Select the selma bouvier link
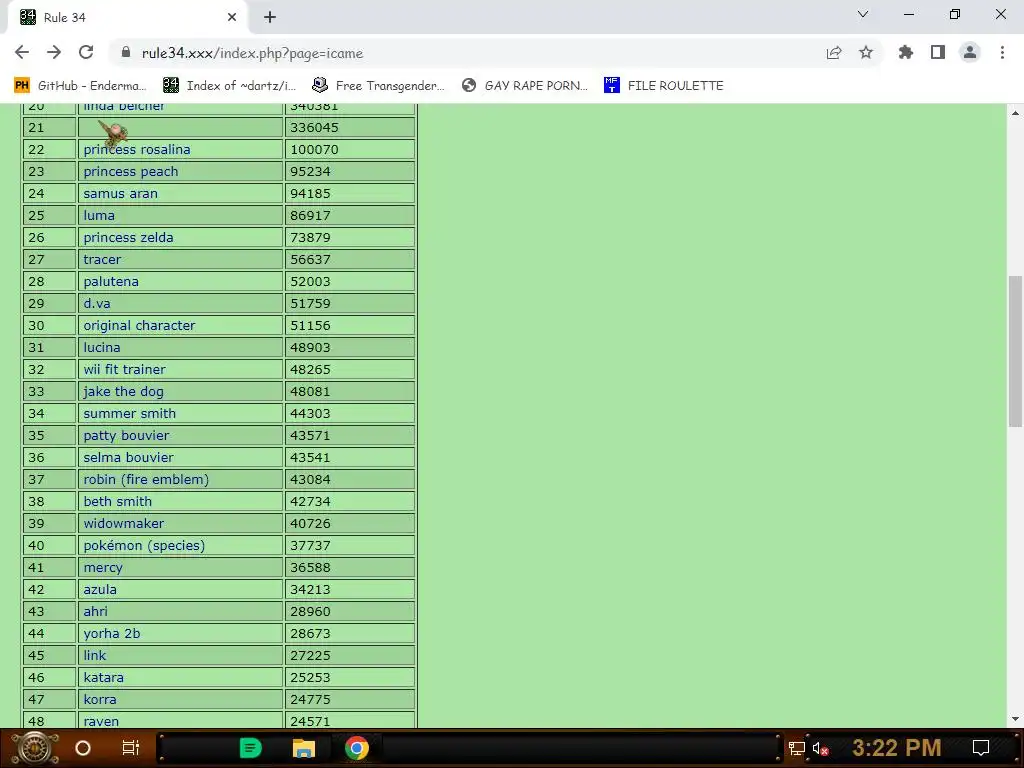Screen dimensions: 1024x768 (x=128, y=457)
